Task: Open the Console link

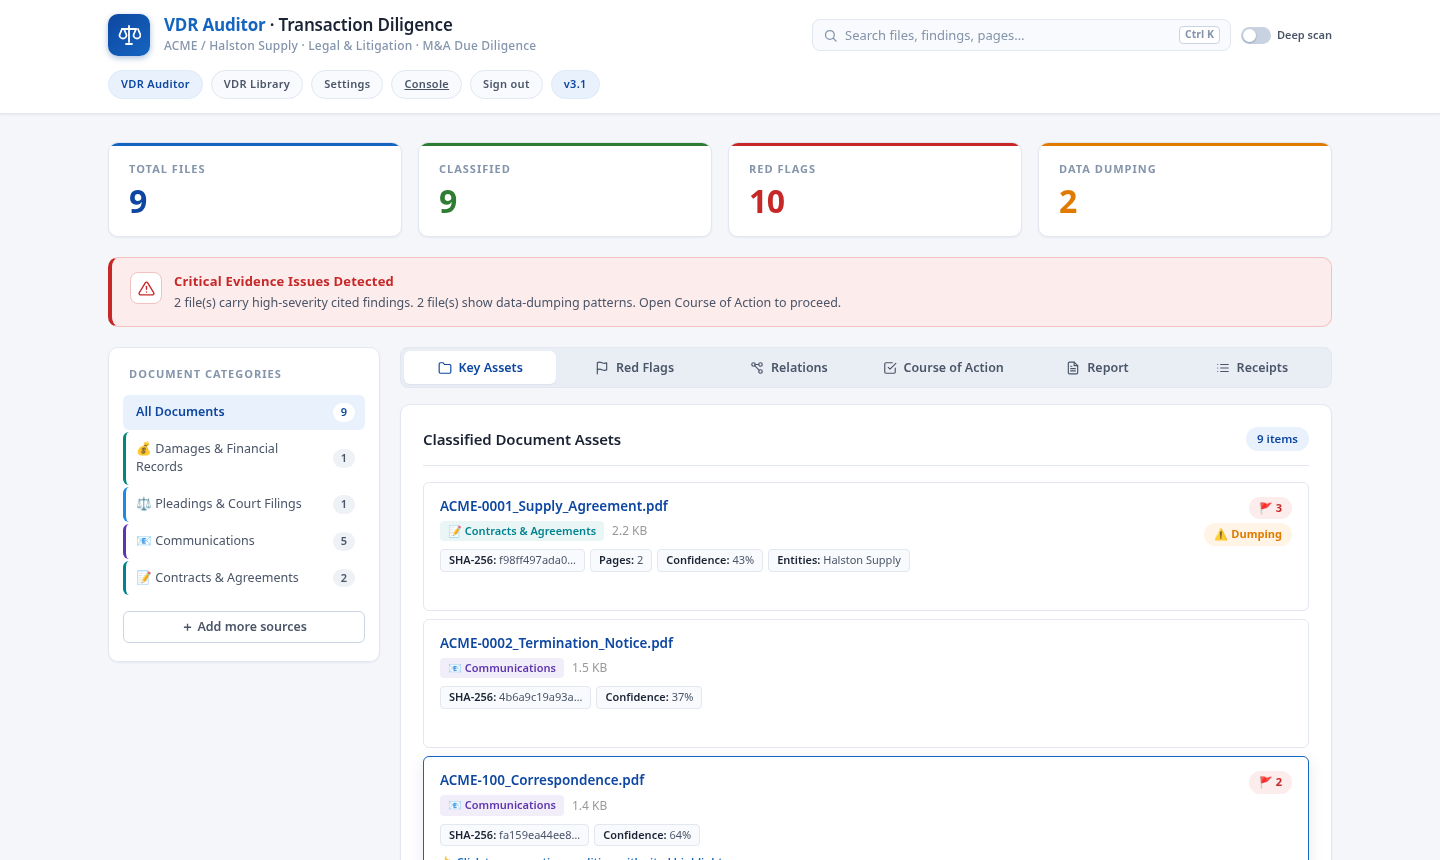Action: [427, 84]
